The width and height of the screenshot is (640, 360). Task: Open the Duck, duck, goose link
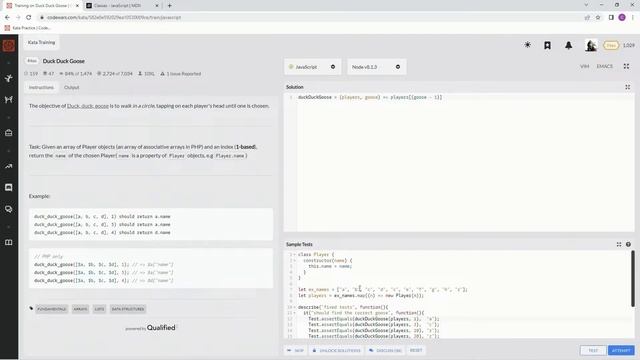pos(88,106)
